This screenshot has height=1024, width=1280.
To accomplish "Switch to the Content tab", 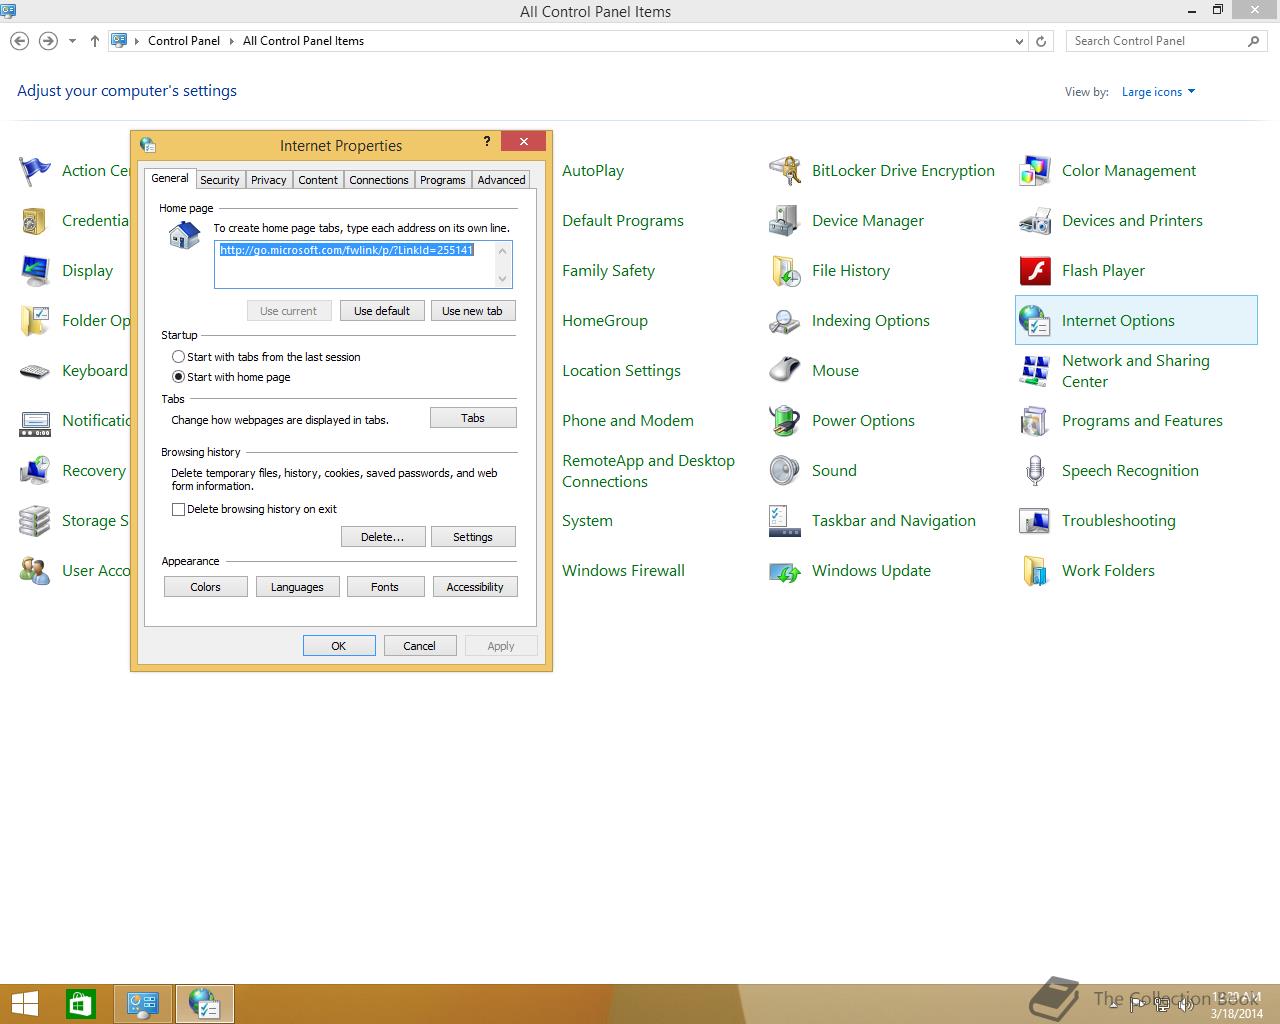I will point(318,180).
